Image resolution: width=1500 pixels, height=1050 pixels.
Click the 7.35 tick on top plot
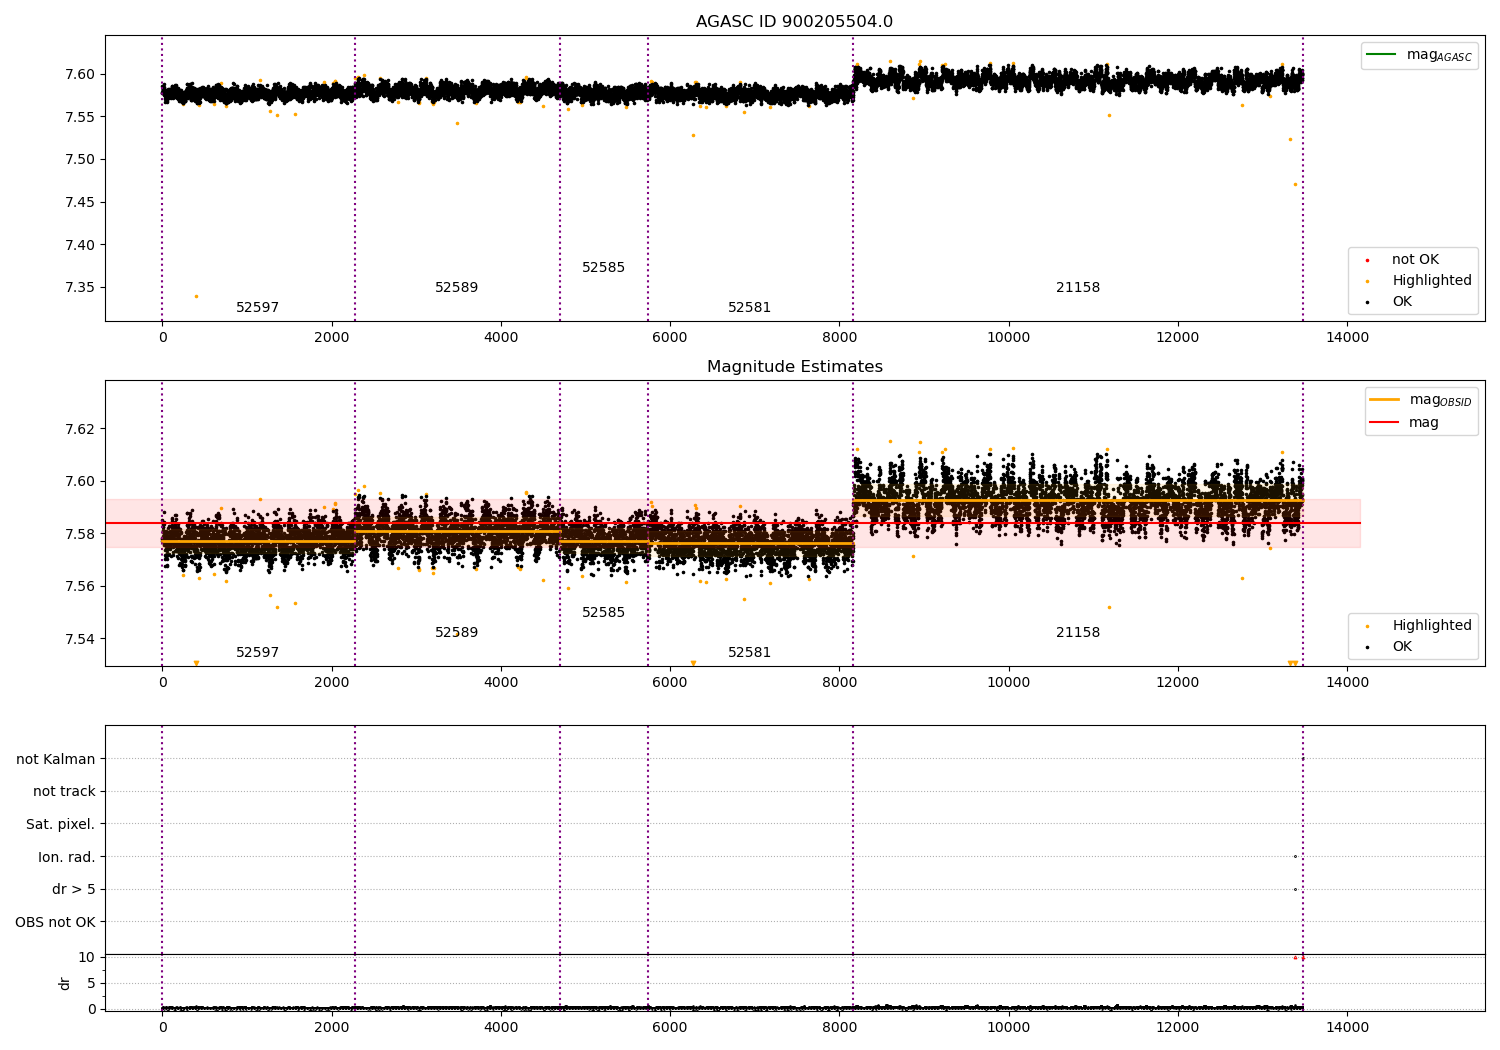pos(80,288)
